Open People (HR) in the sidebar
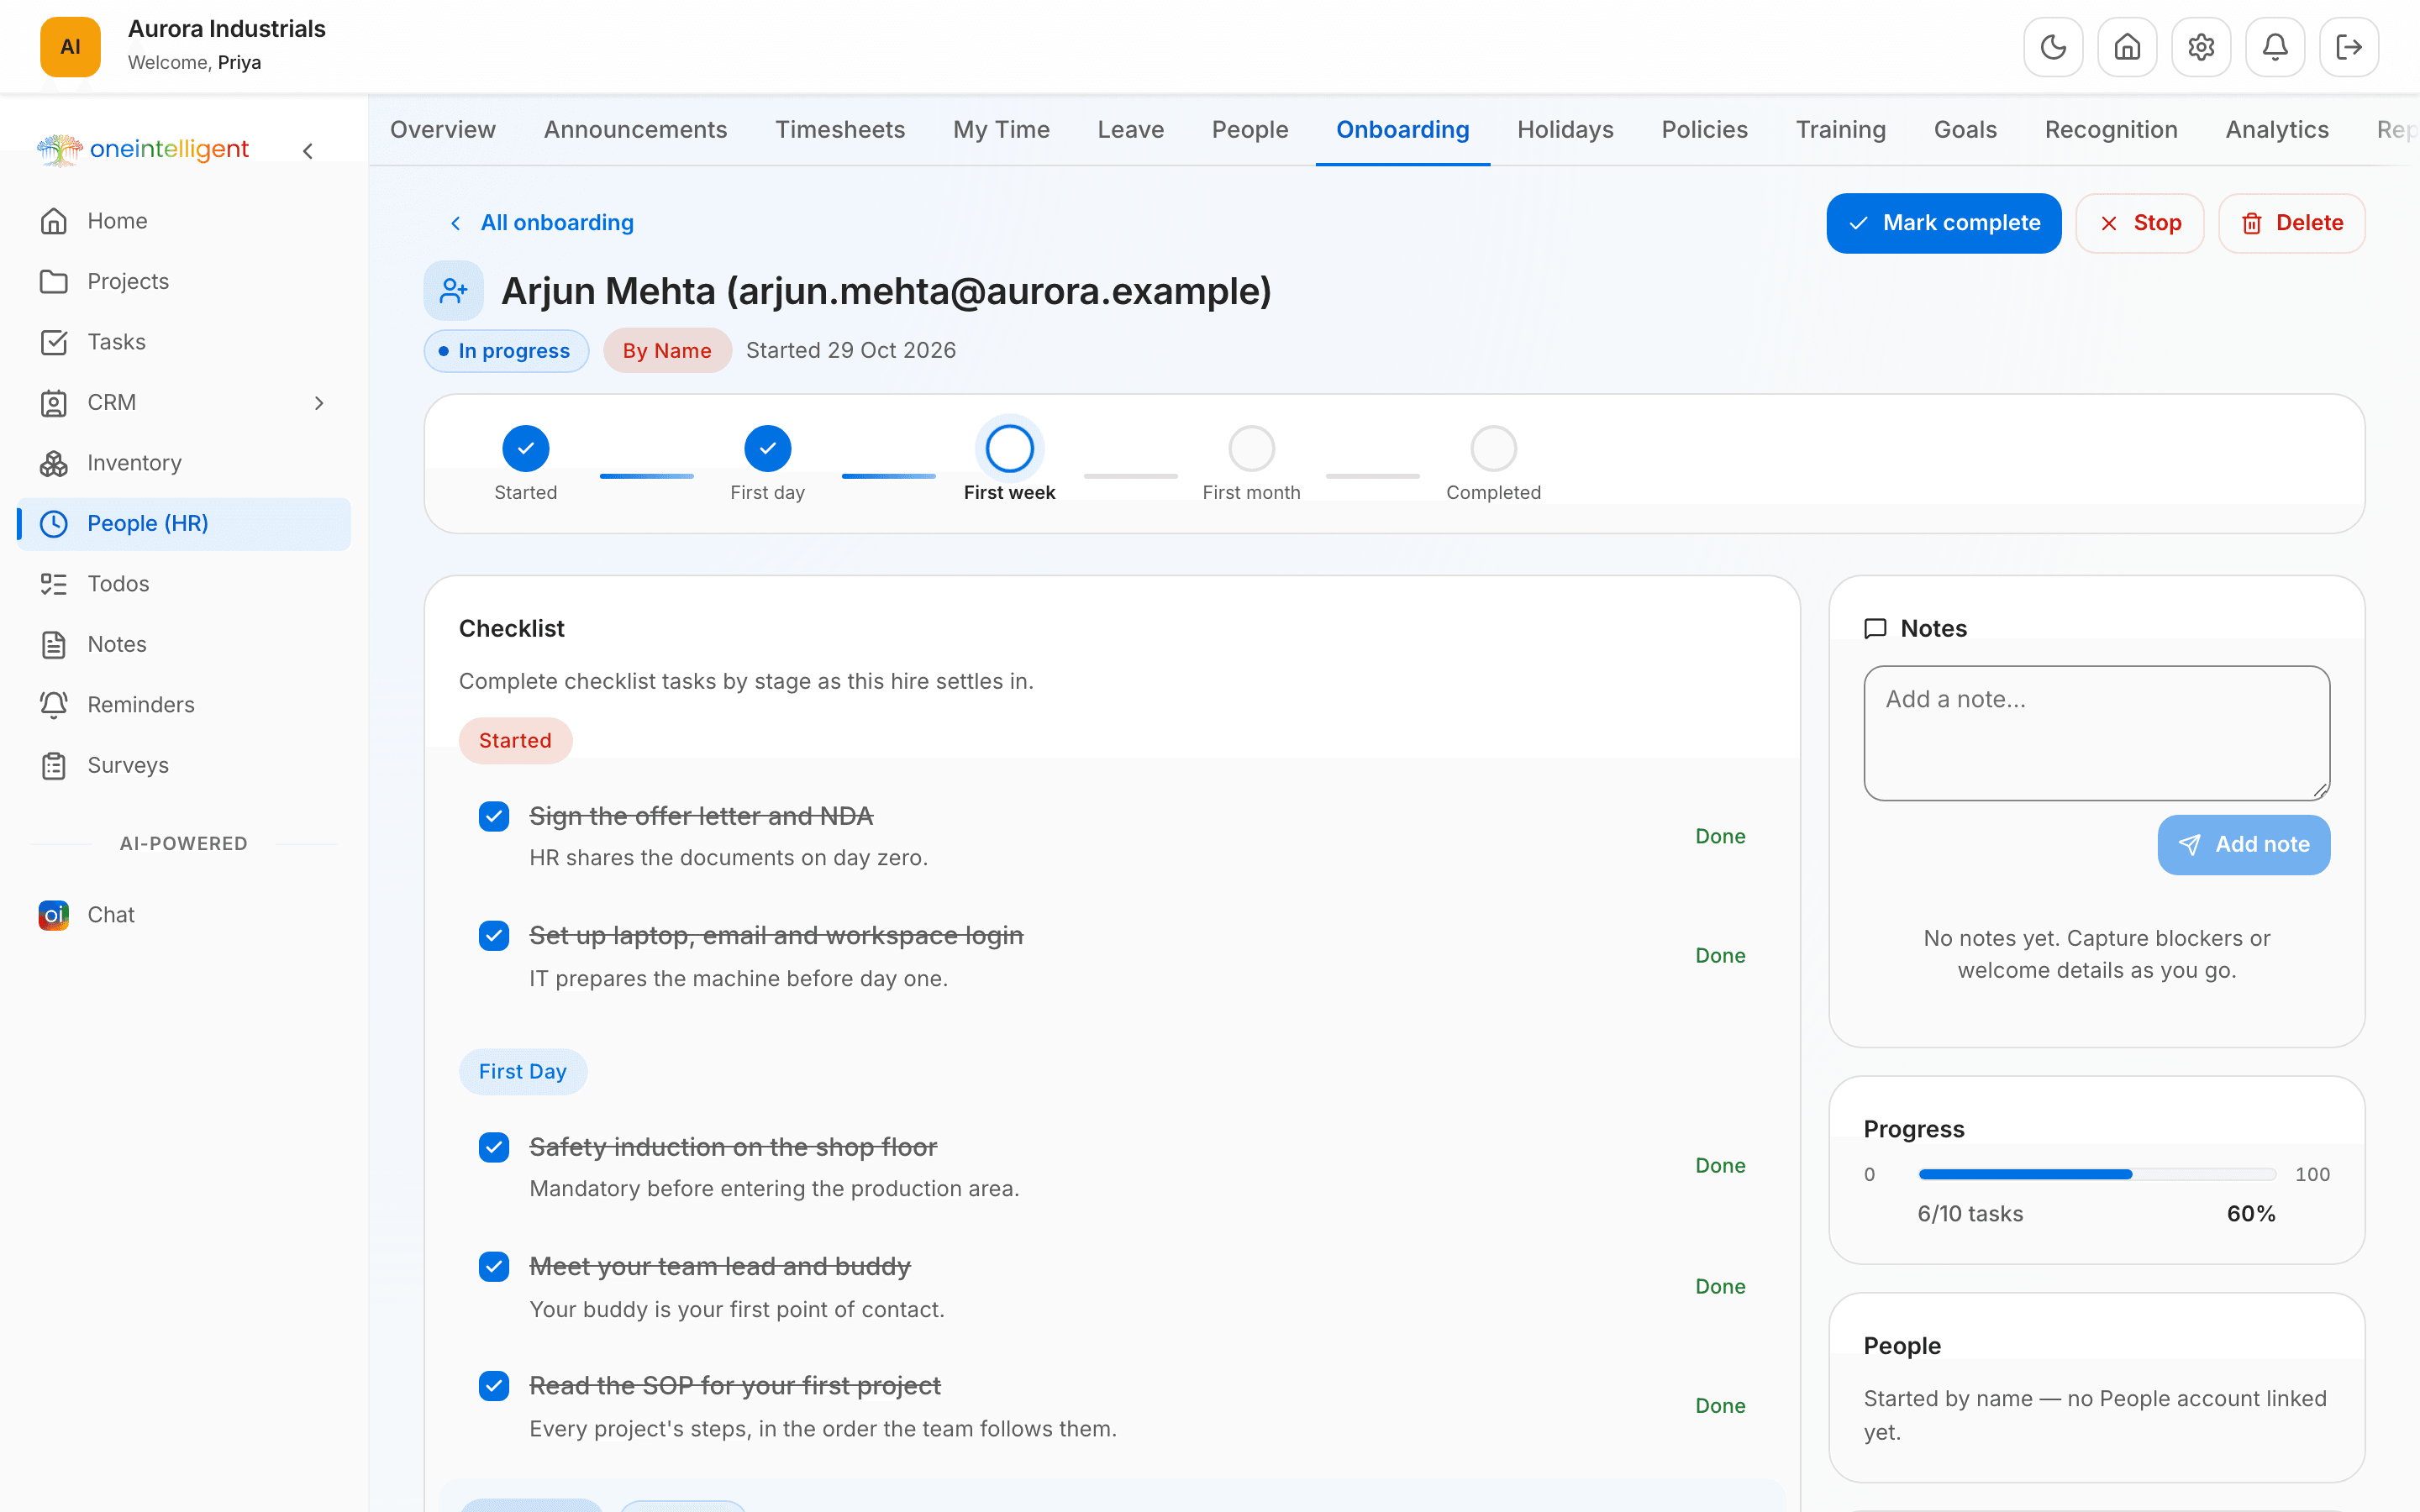Screen dimensions: 2420x1512 click(x=184, y=524)
